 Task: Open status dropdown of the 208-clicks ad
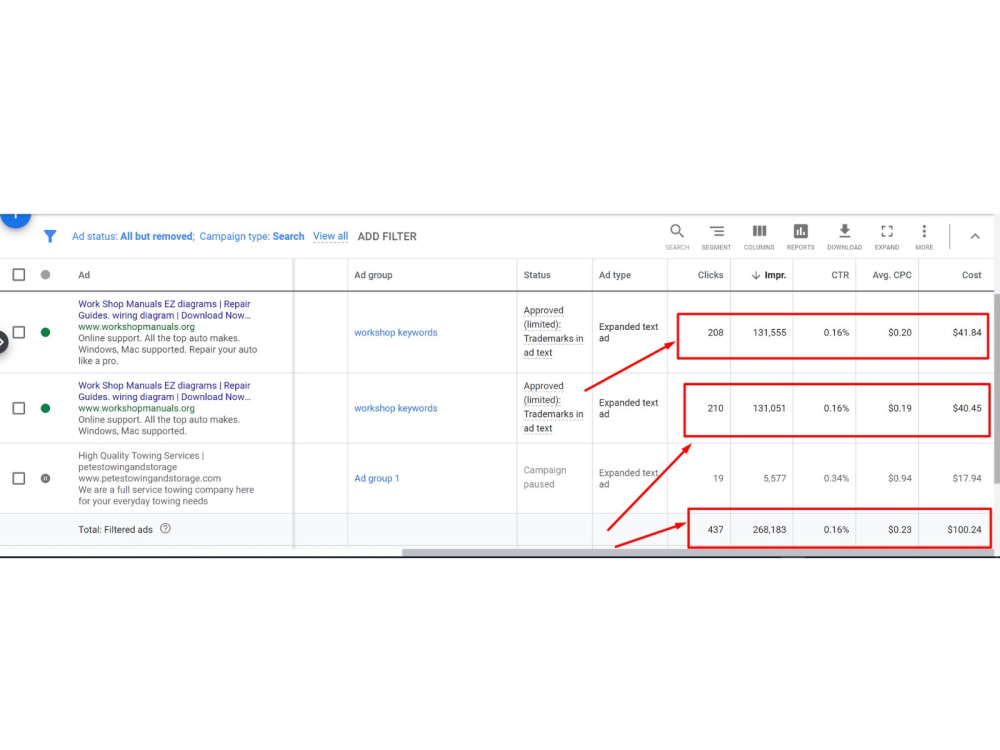tap(45, 332)
